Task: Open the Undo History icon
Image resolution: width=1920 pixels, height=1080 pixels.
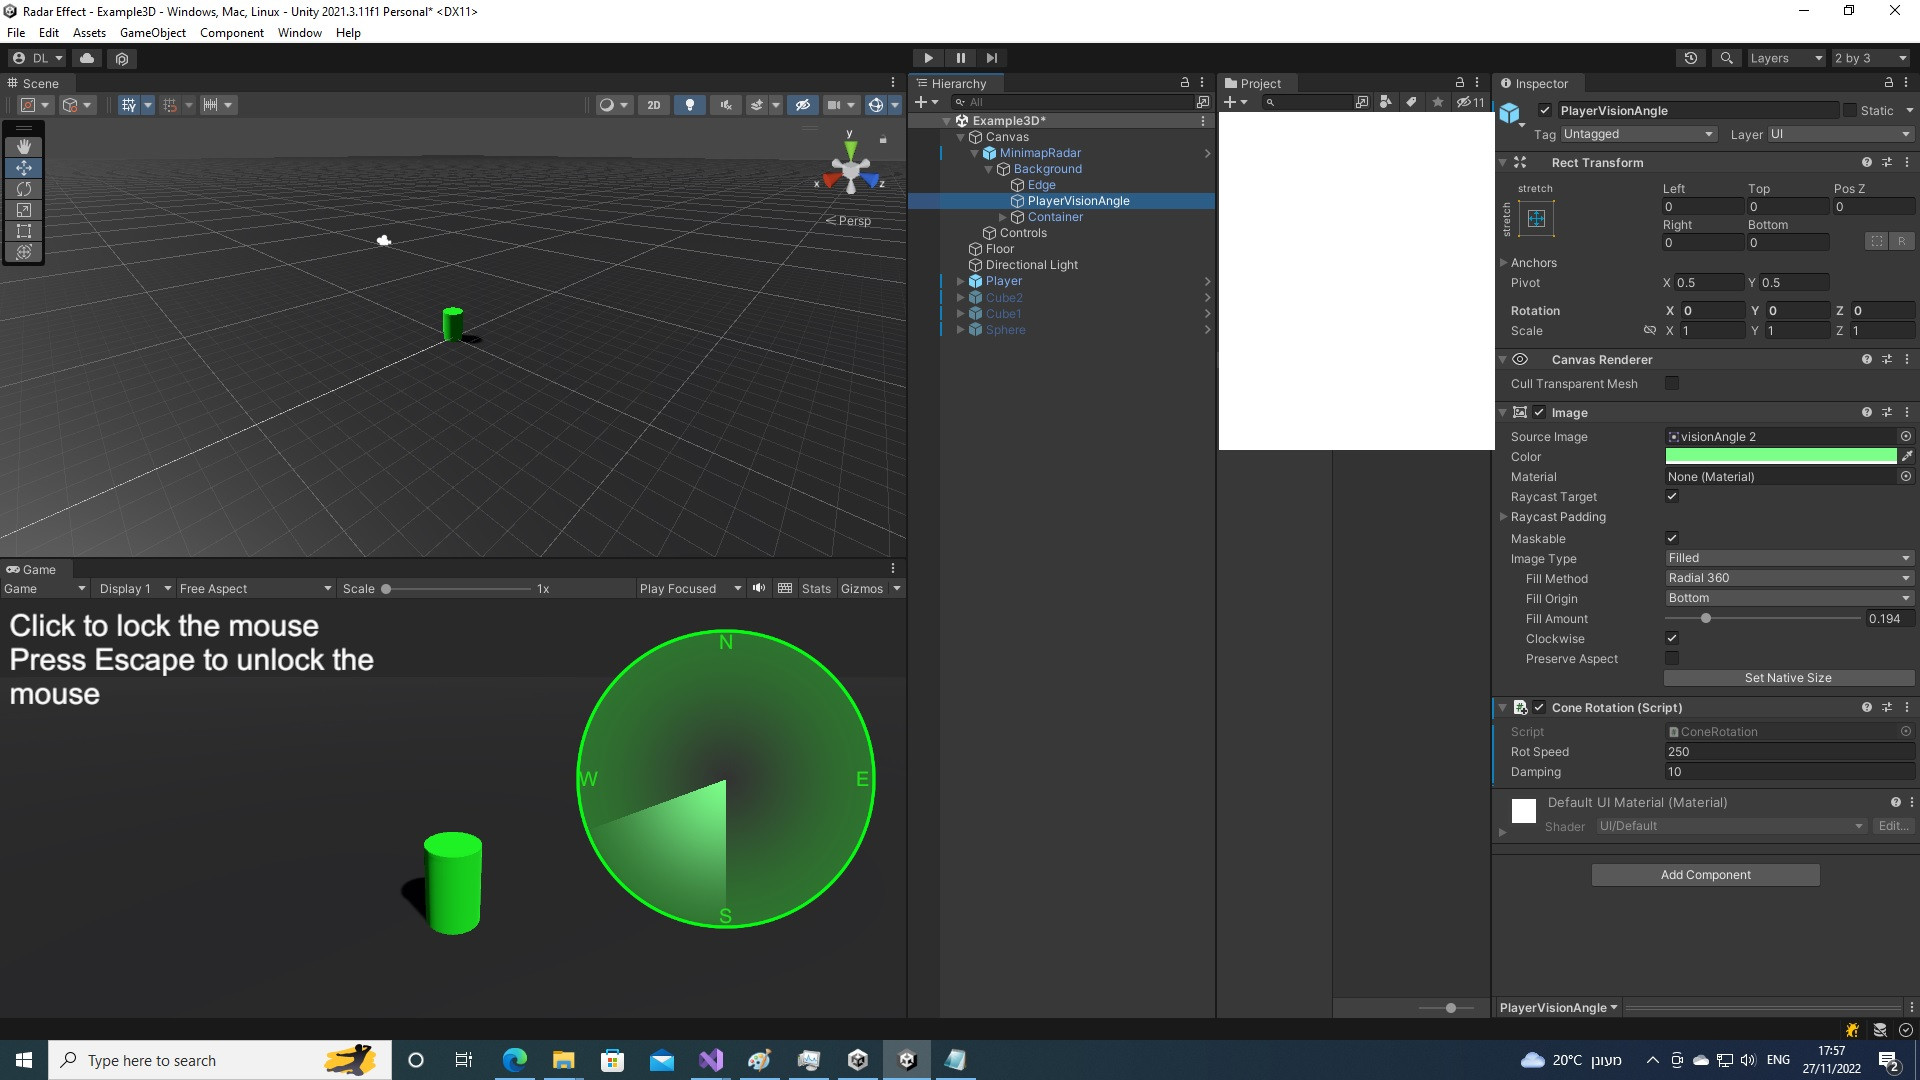Action: coord(1690,58)
